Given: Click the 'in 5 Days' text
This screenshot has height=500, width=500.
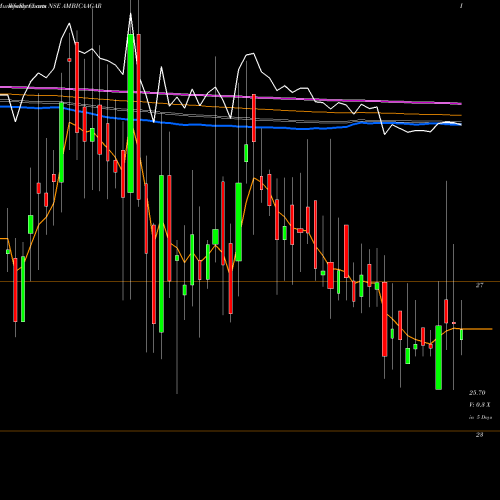Looking at the screenshot, I should pos(480,417).
